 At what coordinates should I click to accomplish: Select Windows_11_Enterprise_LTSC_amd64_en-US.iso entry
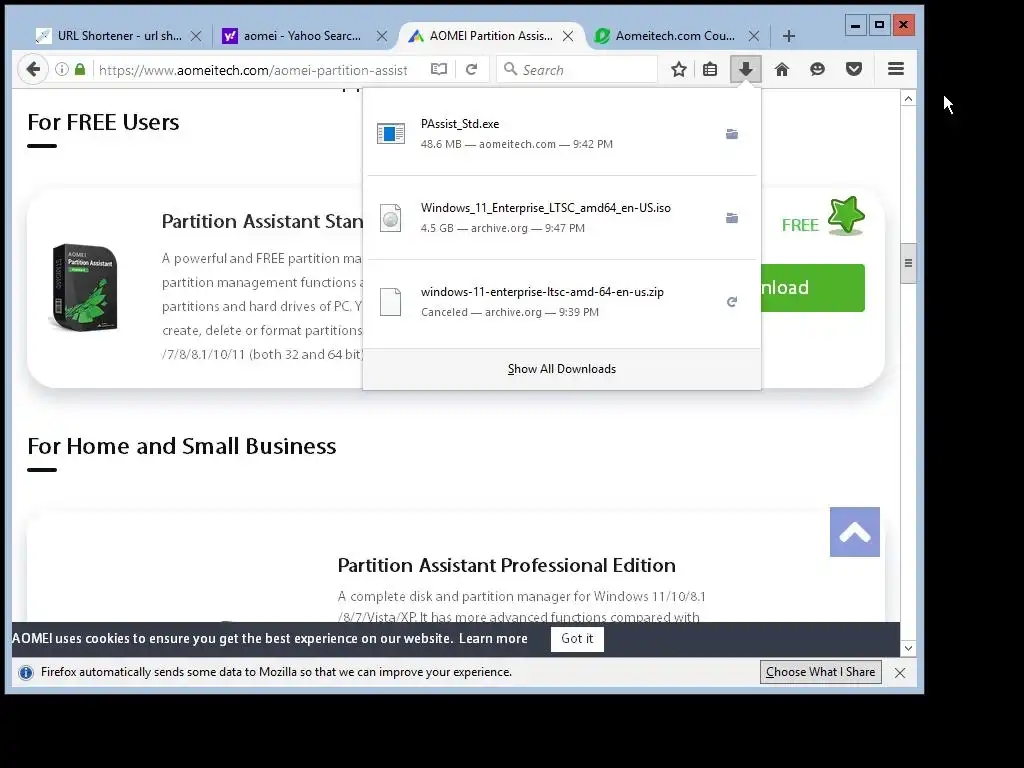pyautogui.click(x=562, y=218)
